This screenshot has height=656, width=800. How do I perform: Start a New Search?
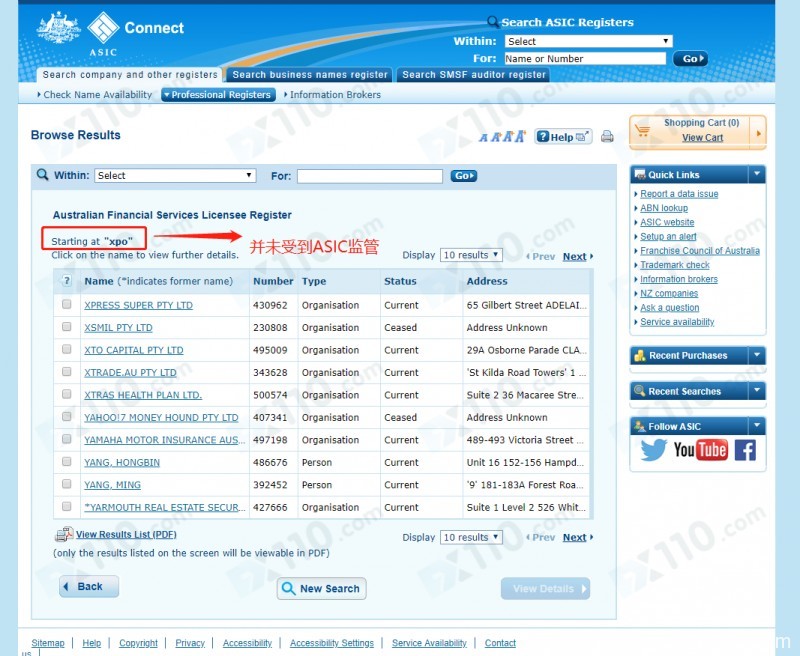coord(321,589)
